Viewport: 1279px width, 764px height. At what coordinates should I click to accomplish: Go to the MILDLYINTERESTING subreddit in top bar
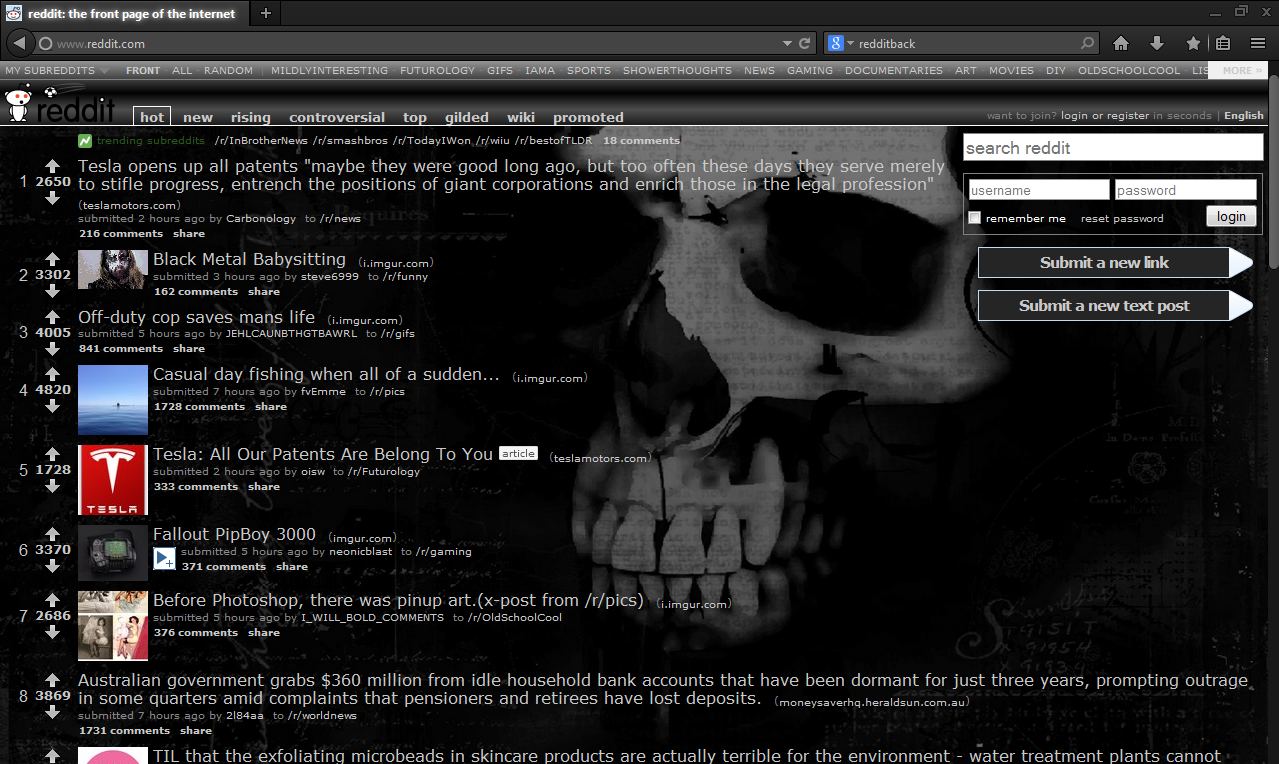[x=329, y=71]
